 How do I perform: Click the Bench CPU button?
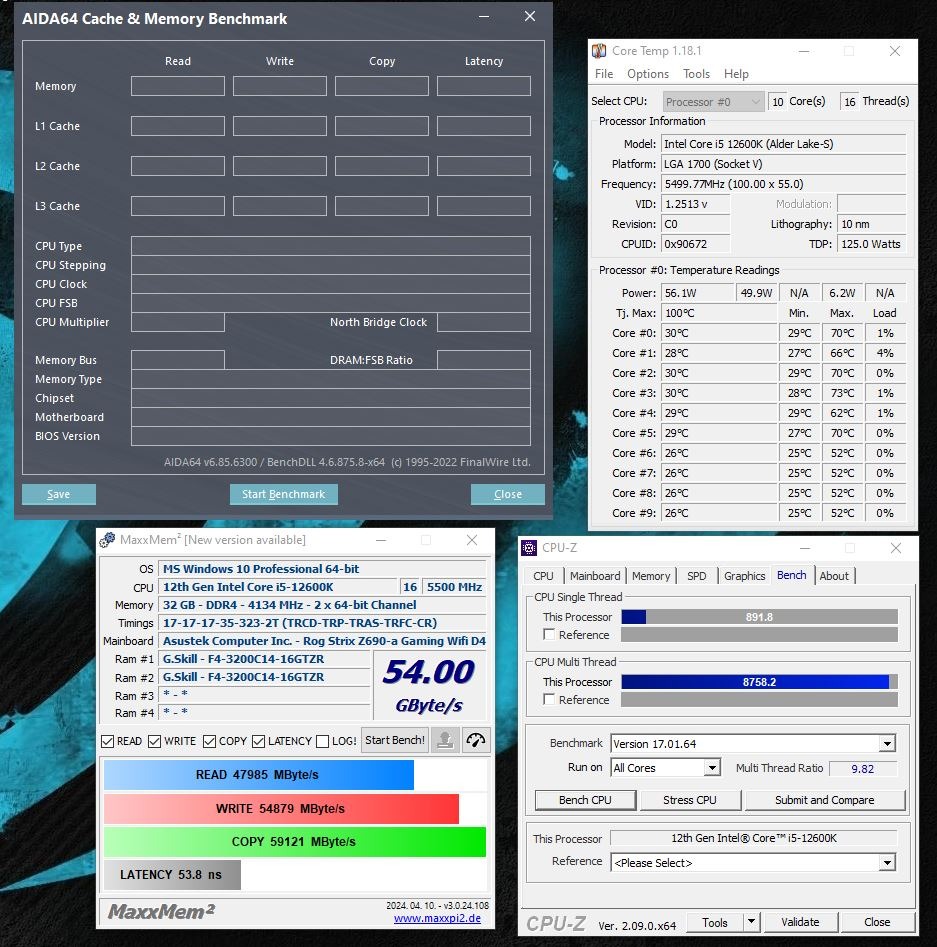click(x=585, y=800)
